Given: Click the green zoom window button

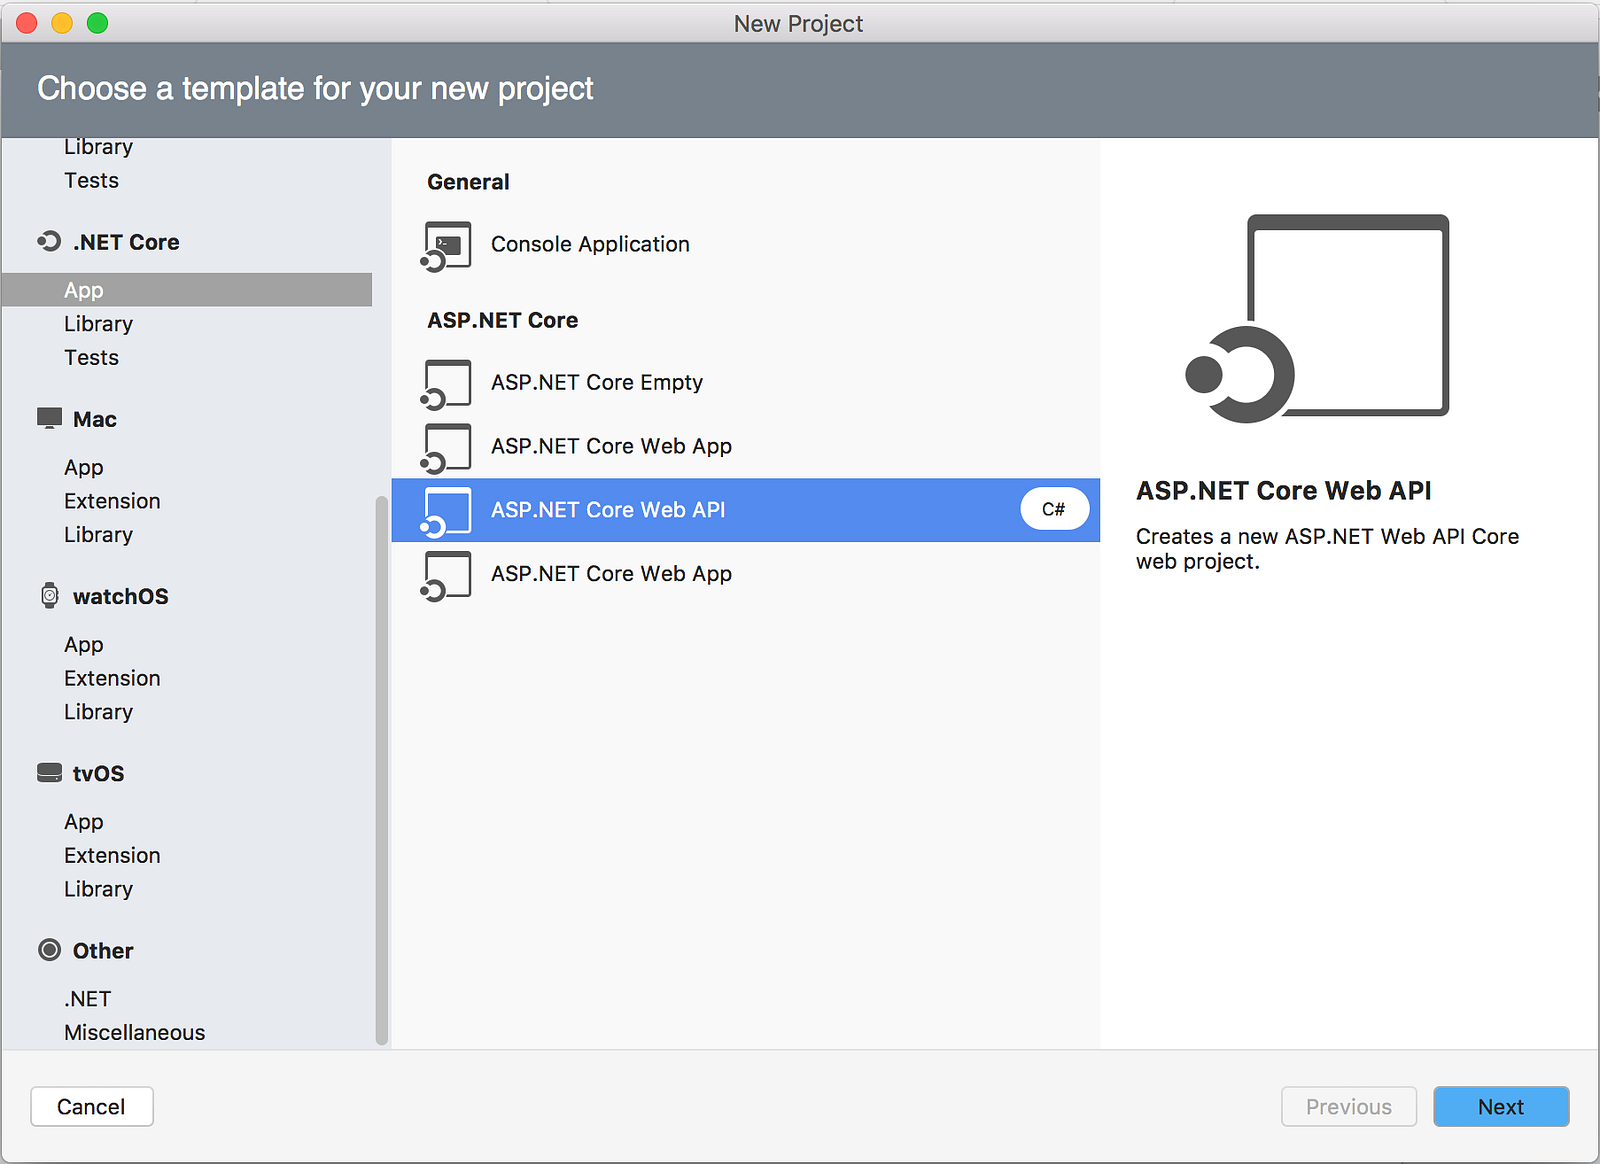Looking at the screenshot, I should (x=97, y=23).
